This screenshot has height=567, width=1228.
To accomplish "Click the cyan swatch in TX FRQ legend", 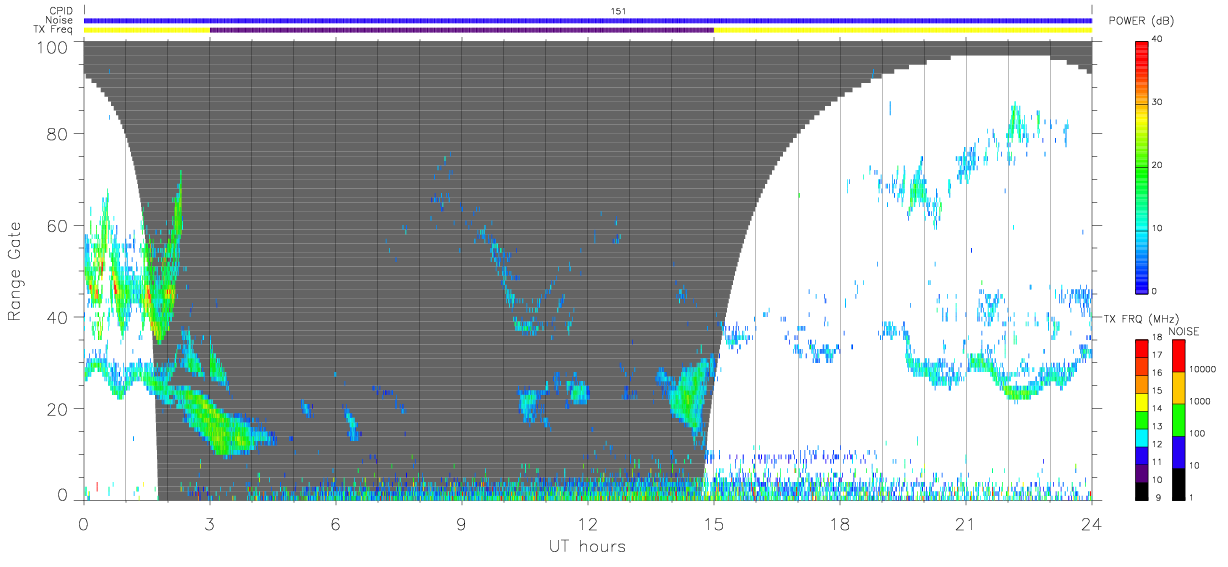I will coord(1142,437).
